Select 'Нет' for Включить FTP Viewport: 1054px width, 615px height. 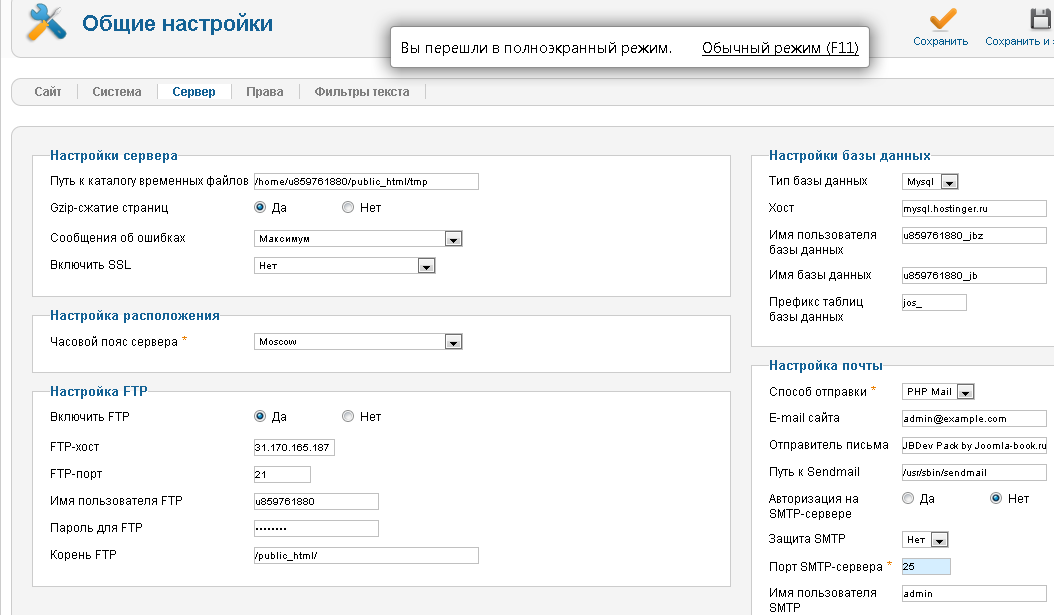coord(348,417)
